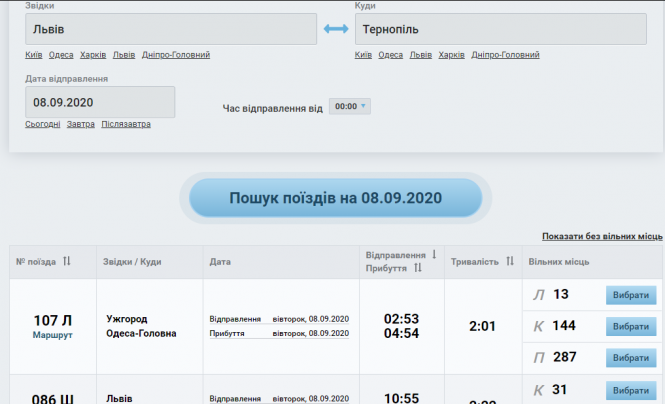The height and width of the screenshot is (404, 665).
Task: Set the date to Післязавтра
Action: point(126,125)
